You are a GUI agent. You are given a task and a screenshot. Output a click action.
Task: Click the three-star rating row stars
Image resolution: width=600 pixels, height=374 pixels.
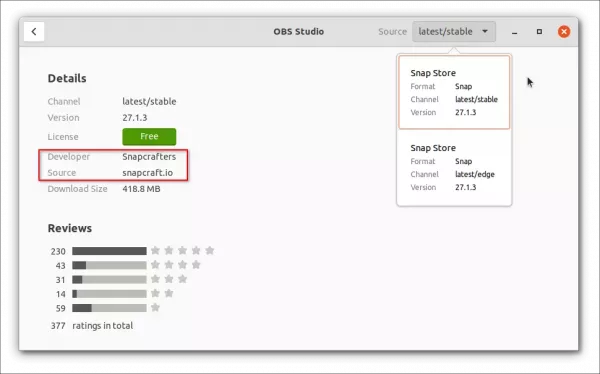coord(169,279)
